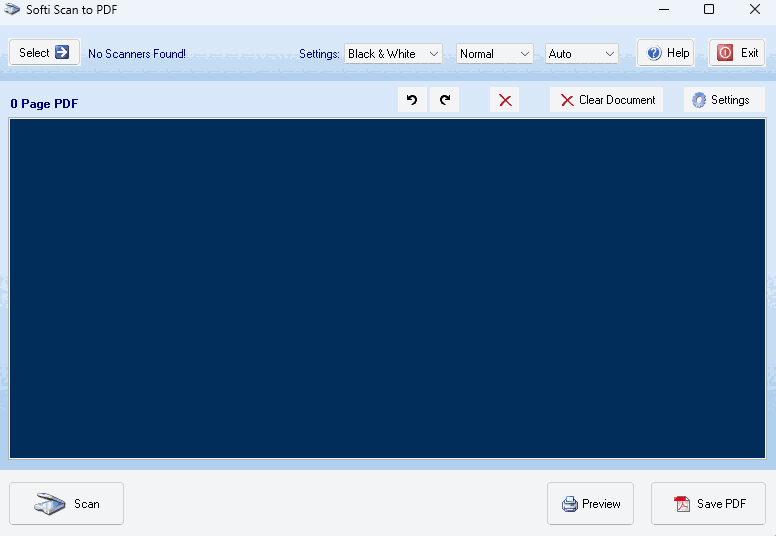Minimize the Softi Scan to PDF window
The height and width of the screenshot is (536, 776).
[664, 9]
